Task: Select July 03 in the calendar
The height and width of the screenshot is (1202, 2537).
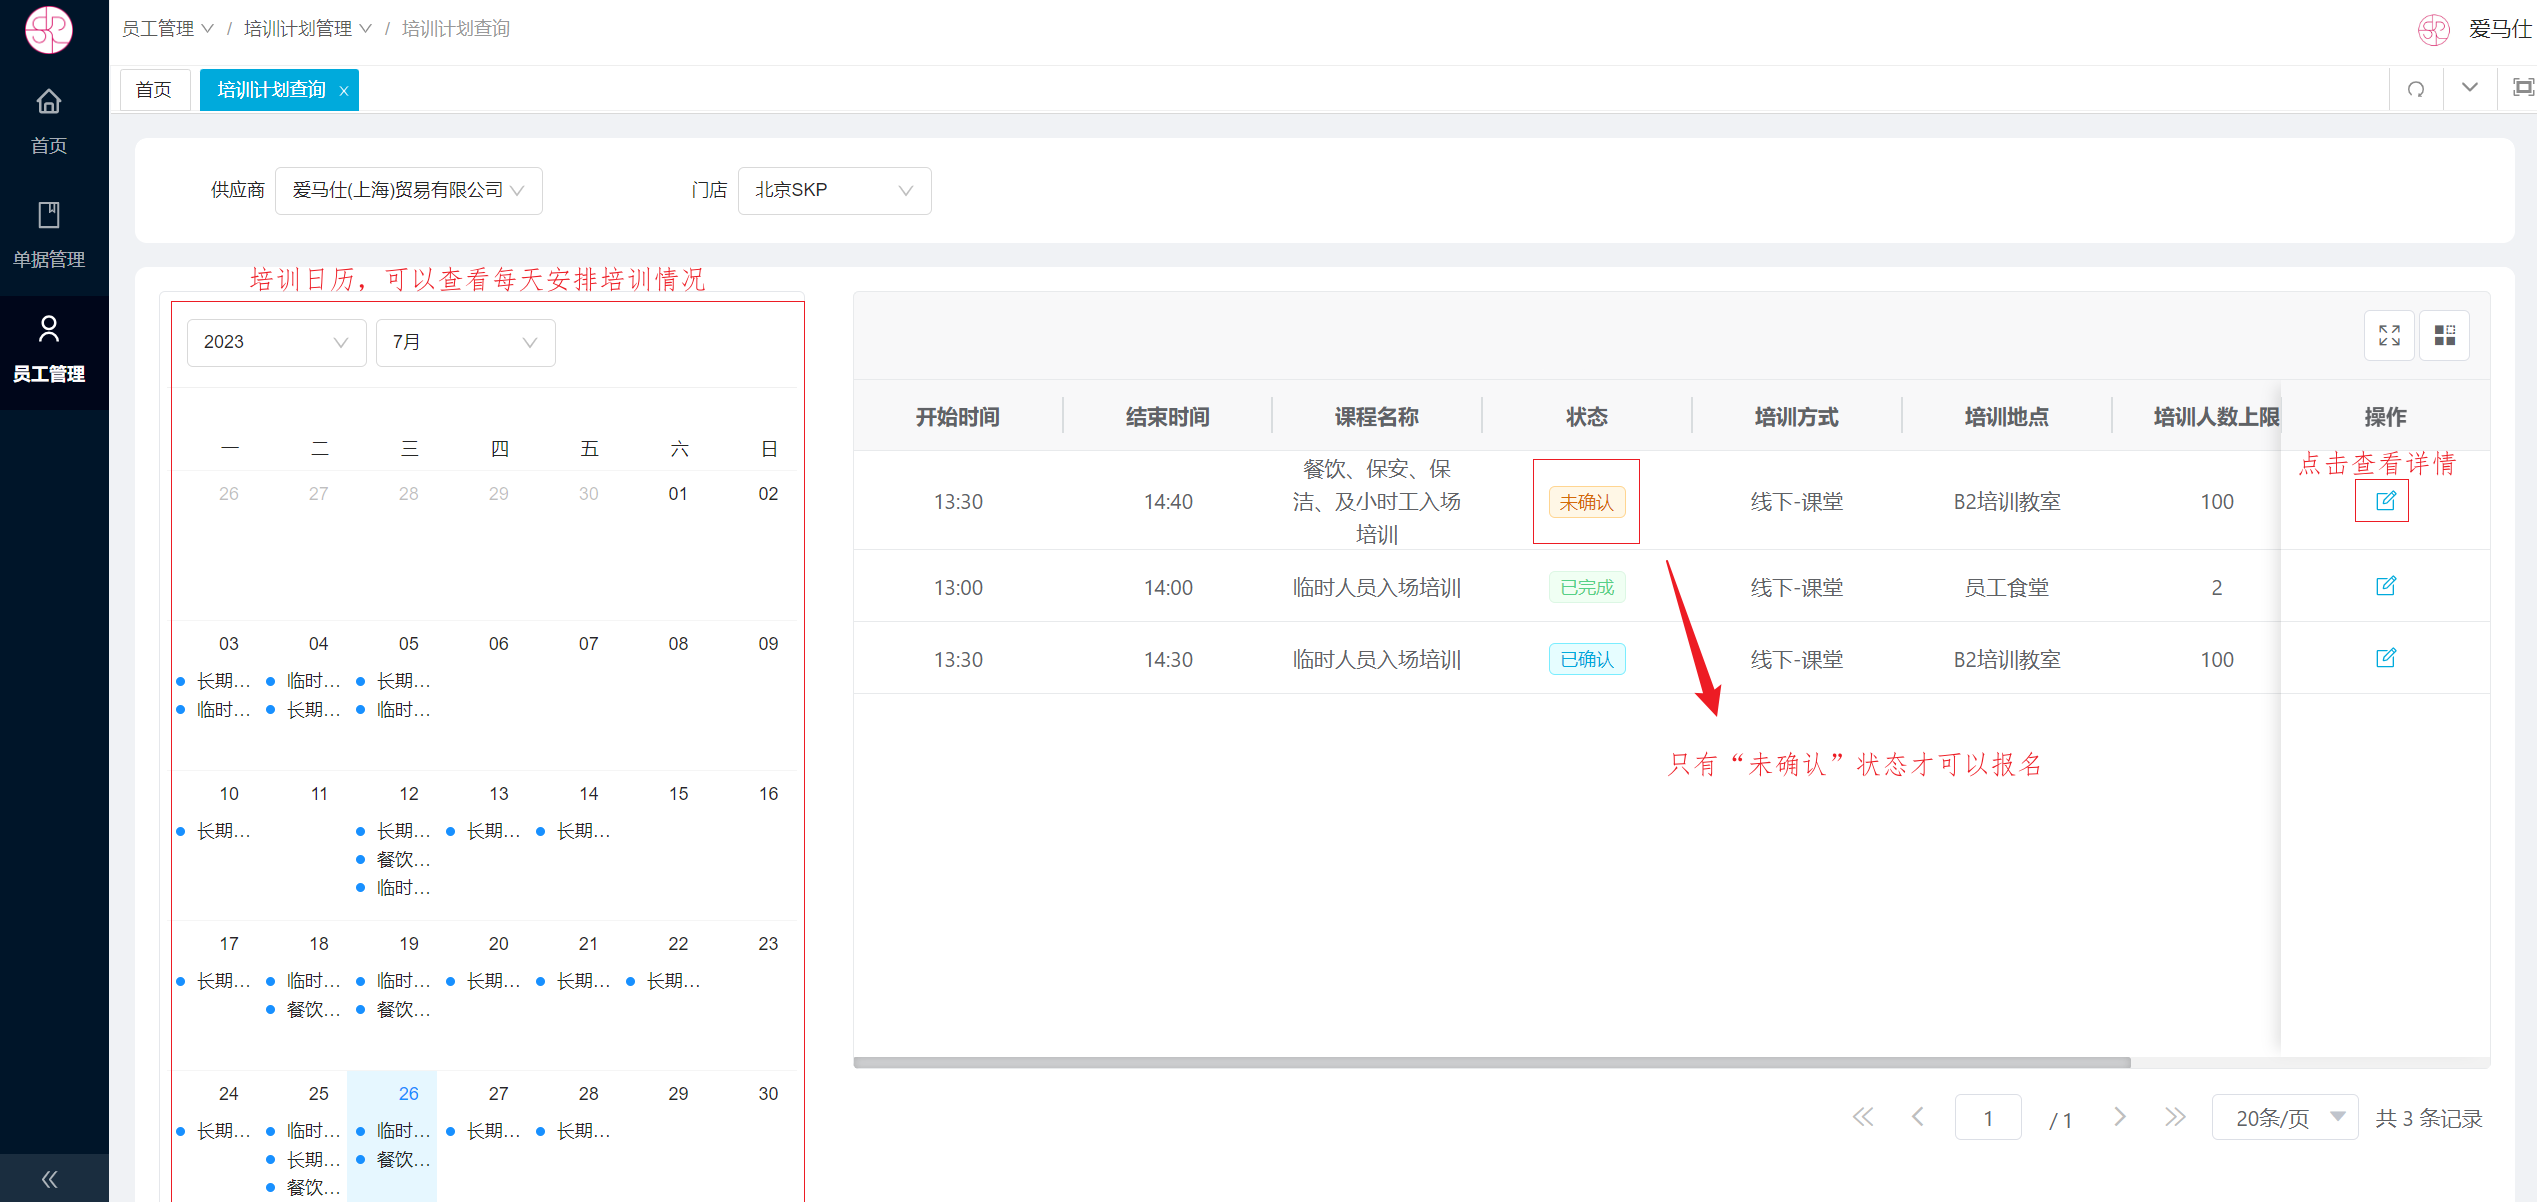Action: pos(228,644)
